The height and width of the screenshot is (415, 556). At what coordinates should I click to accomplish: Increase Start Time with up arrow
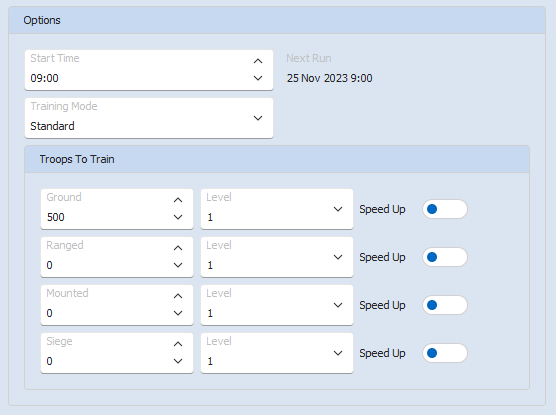click(258, 61)
